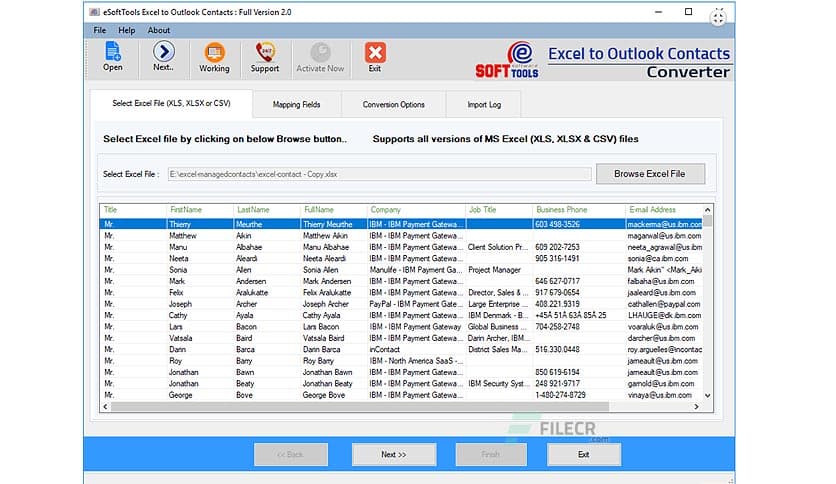Viewport: 836px width, 484px height.
Task: Switch to the Conversion Options tab
Action: 393,104
